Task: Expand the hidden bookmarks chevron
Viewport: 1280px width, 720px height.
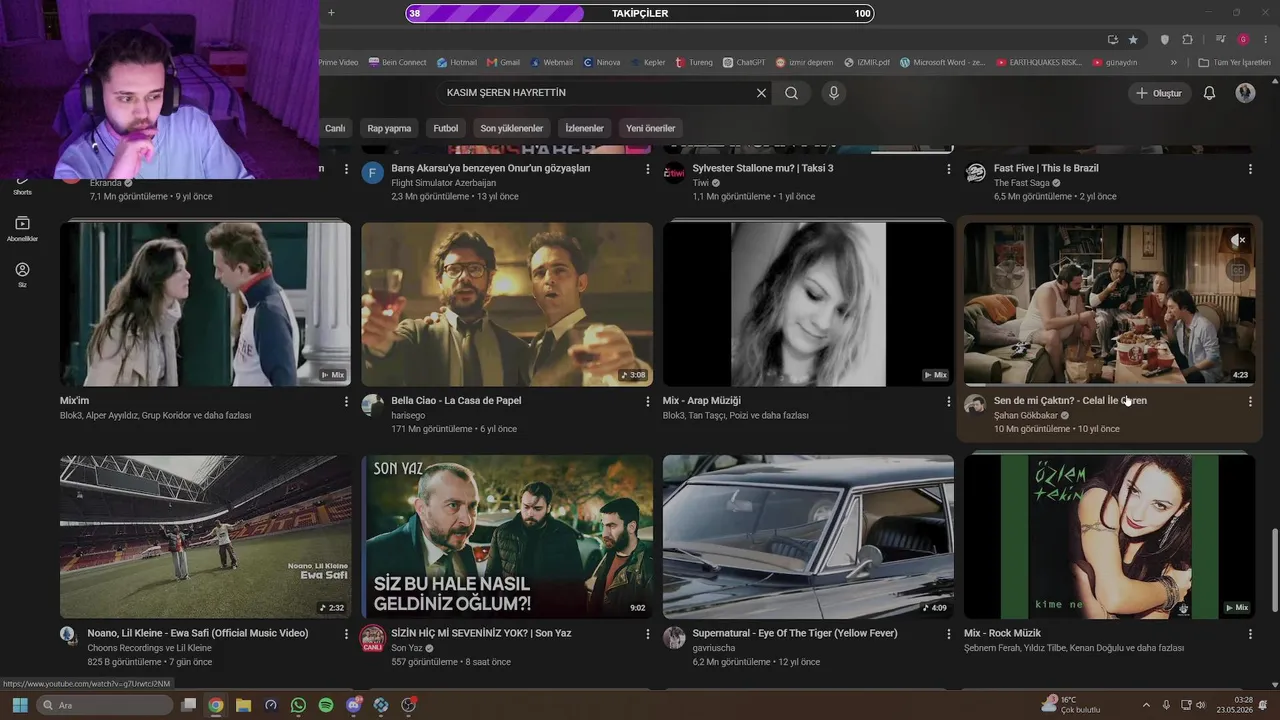Action: pos(1174,62)
